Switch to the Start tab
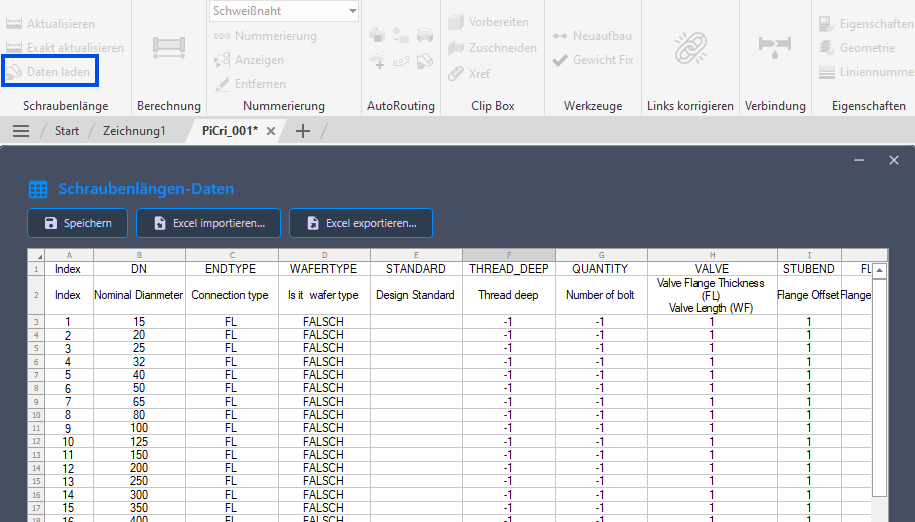 67,131
